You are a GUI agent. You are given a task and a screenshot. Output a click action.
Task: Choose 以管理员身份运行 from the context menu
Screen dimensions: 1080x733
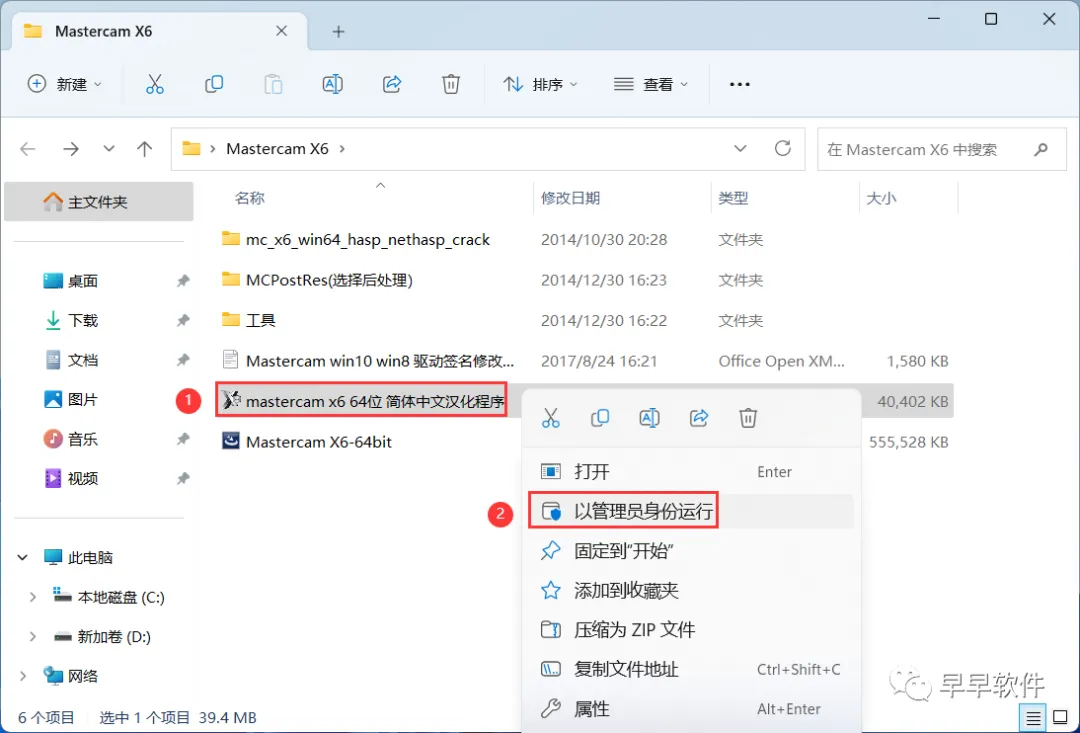(691, 511)
